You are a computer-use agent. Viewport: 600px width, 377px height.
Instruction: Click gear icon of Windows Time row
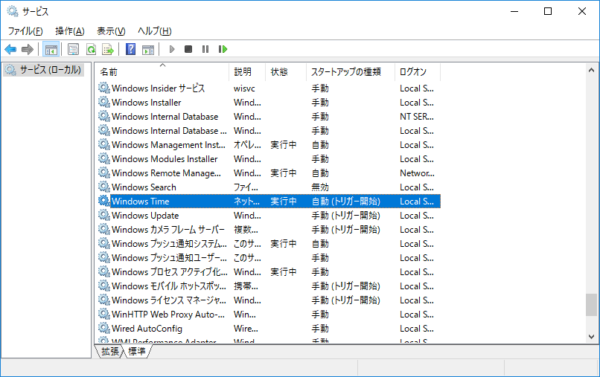(104, 201)
